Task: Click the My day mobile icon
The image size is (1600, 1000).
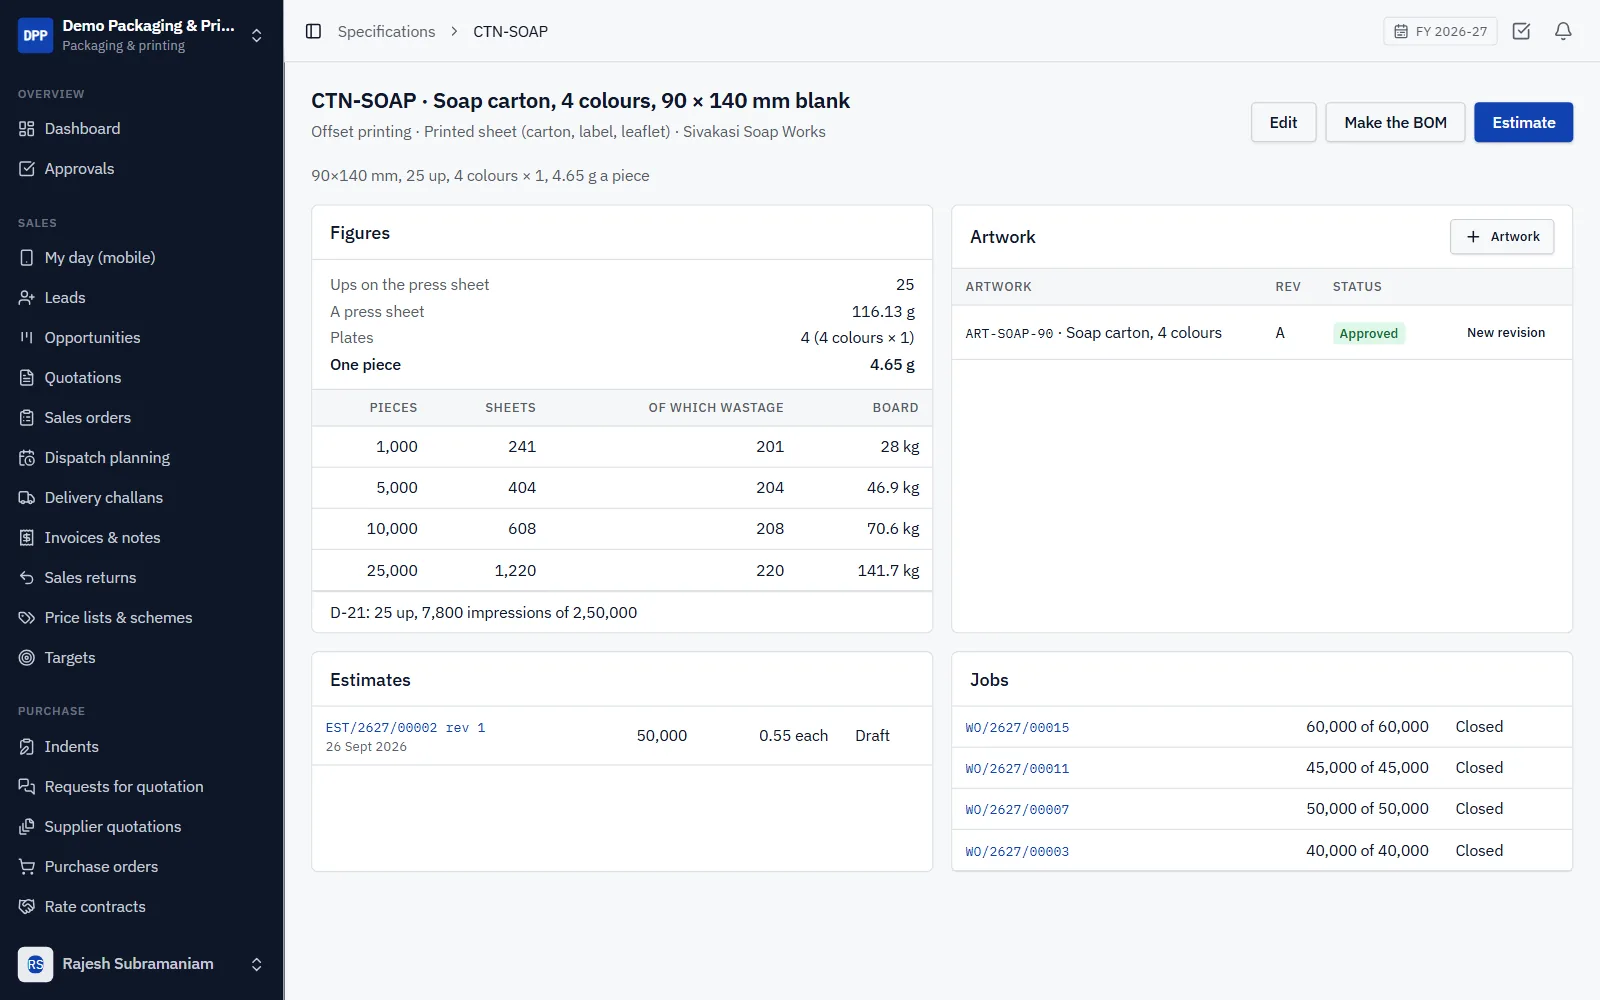Action: pyautogui.click(x=27, y=258)
